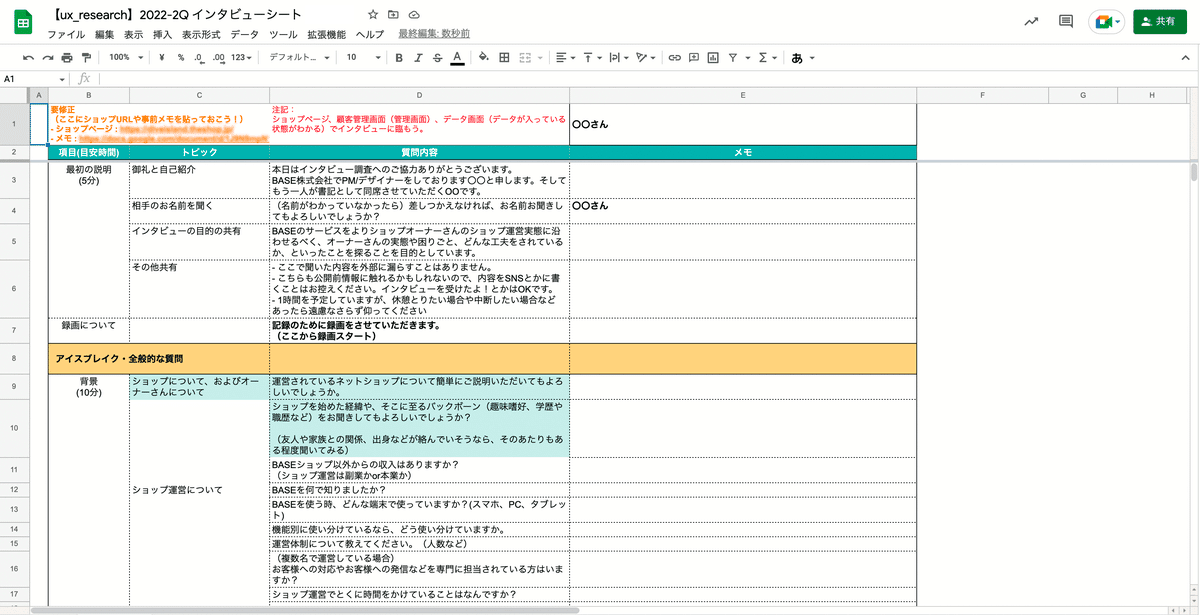This screenshot has width=1200, height=615.
Task: Open the 編集 menu
Action: (x=104, y=34)
